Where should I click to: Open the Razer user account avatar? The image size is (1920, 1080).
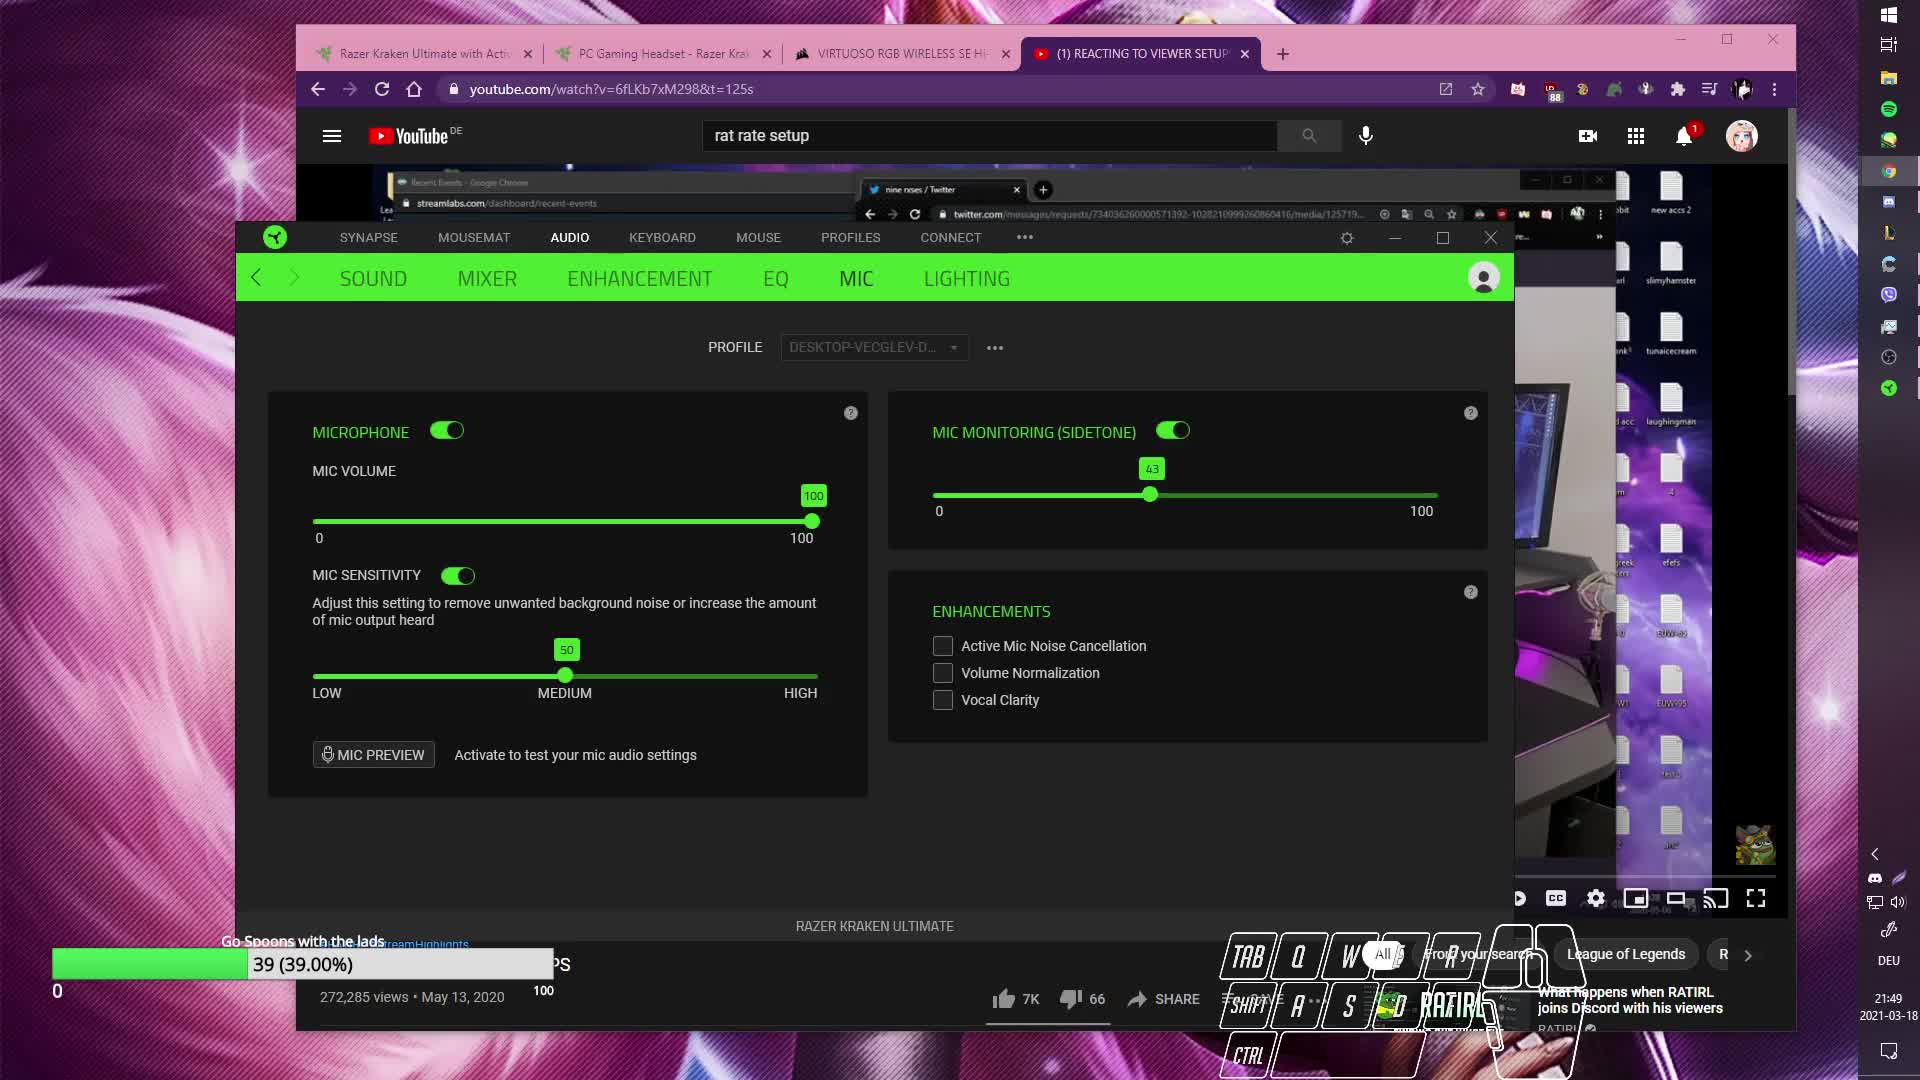[1483, 277]
